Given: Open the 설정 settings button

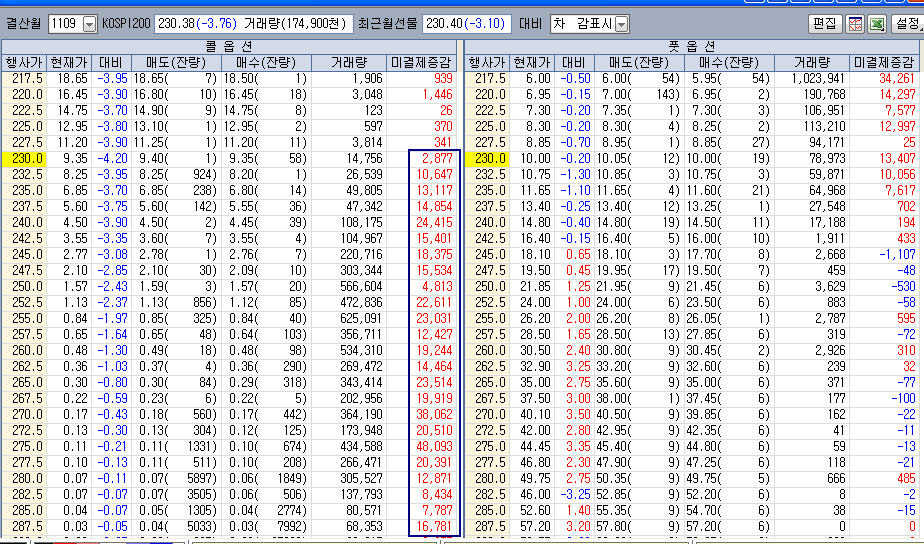Looking at the screenshot, I should point(907,24).
